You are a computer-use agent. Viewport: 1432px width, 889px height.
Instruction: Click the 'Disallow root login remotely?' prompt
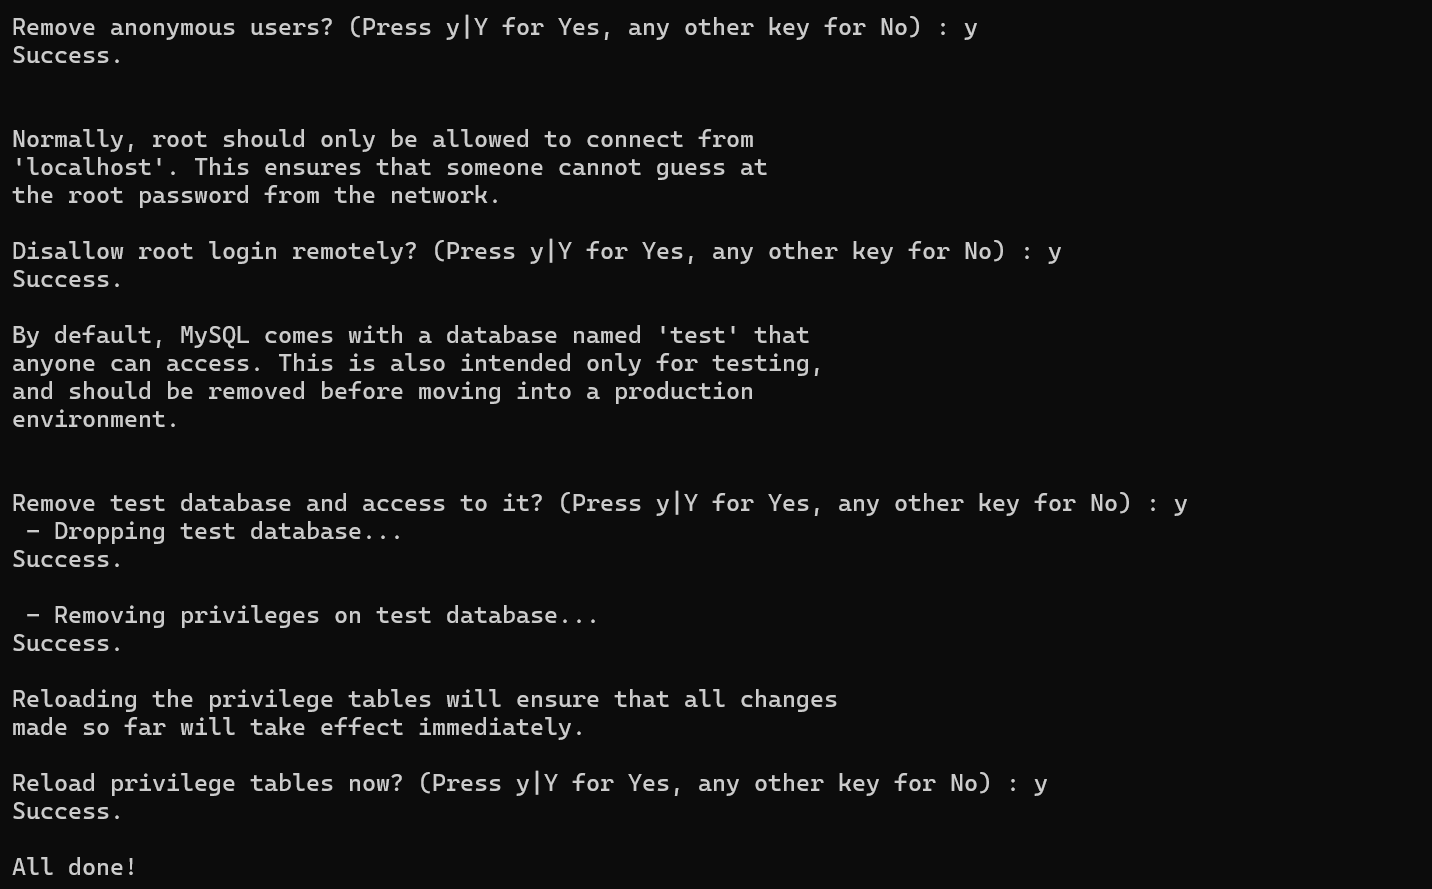pyautogui.click(x=536, y=251)
